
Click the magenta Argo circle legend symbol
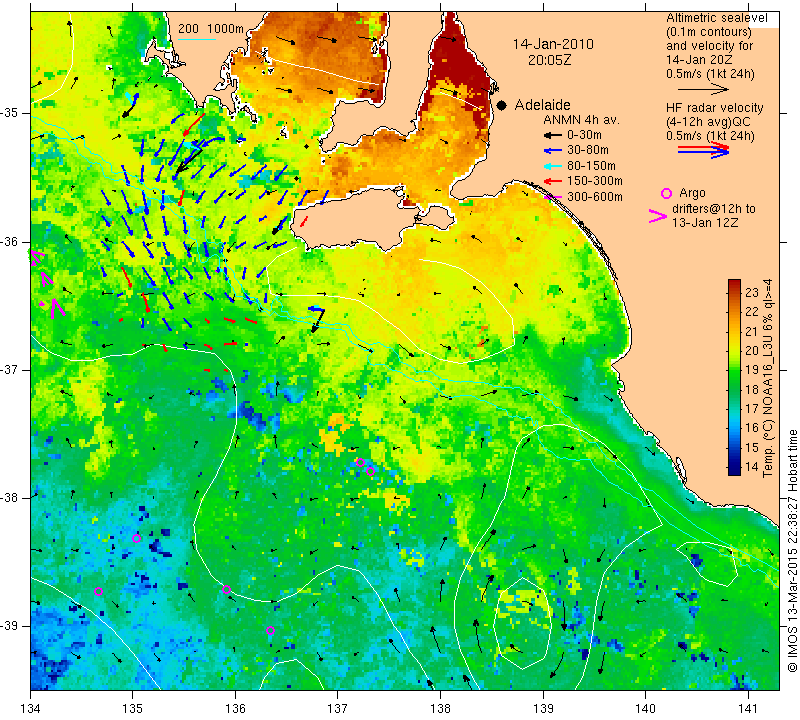pos(666,193)
